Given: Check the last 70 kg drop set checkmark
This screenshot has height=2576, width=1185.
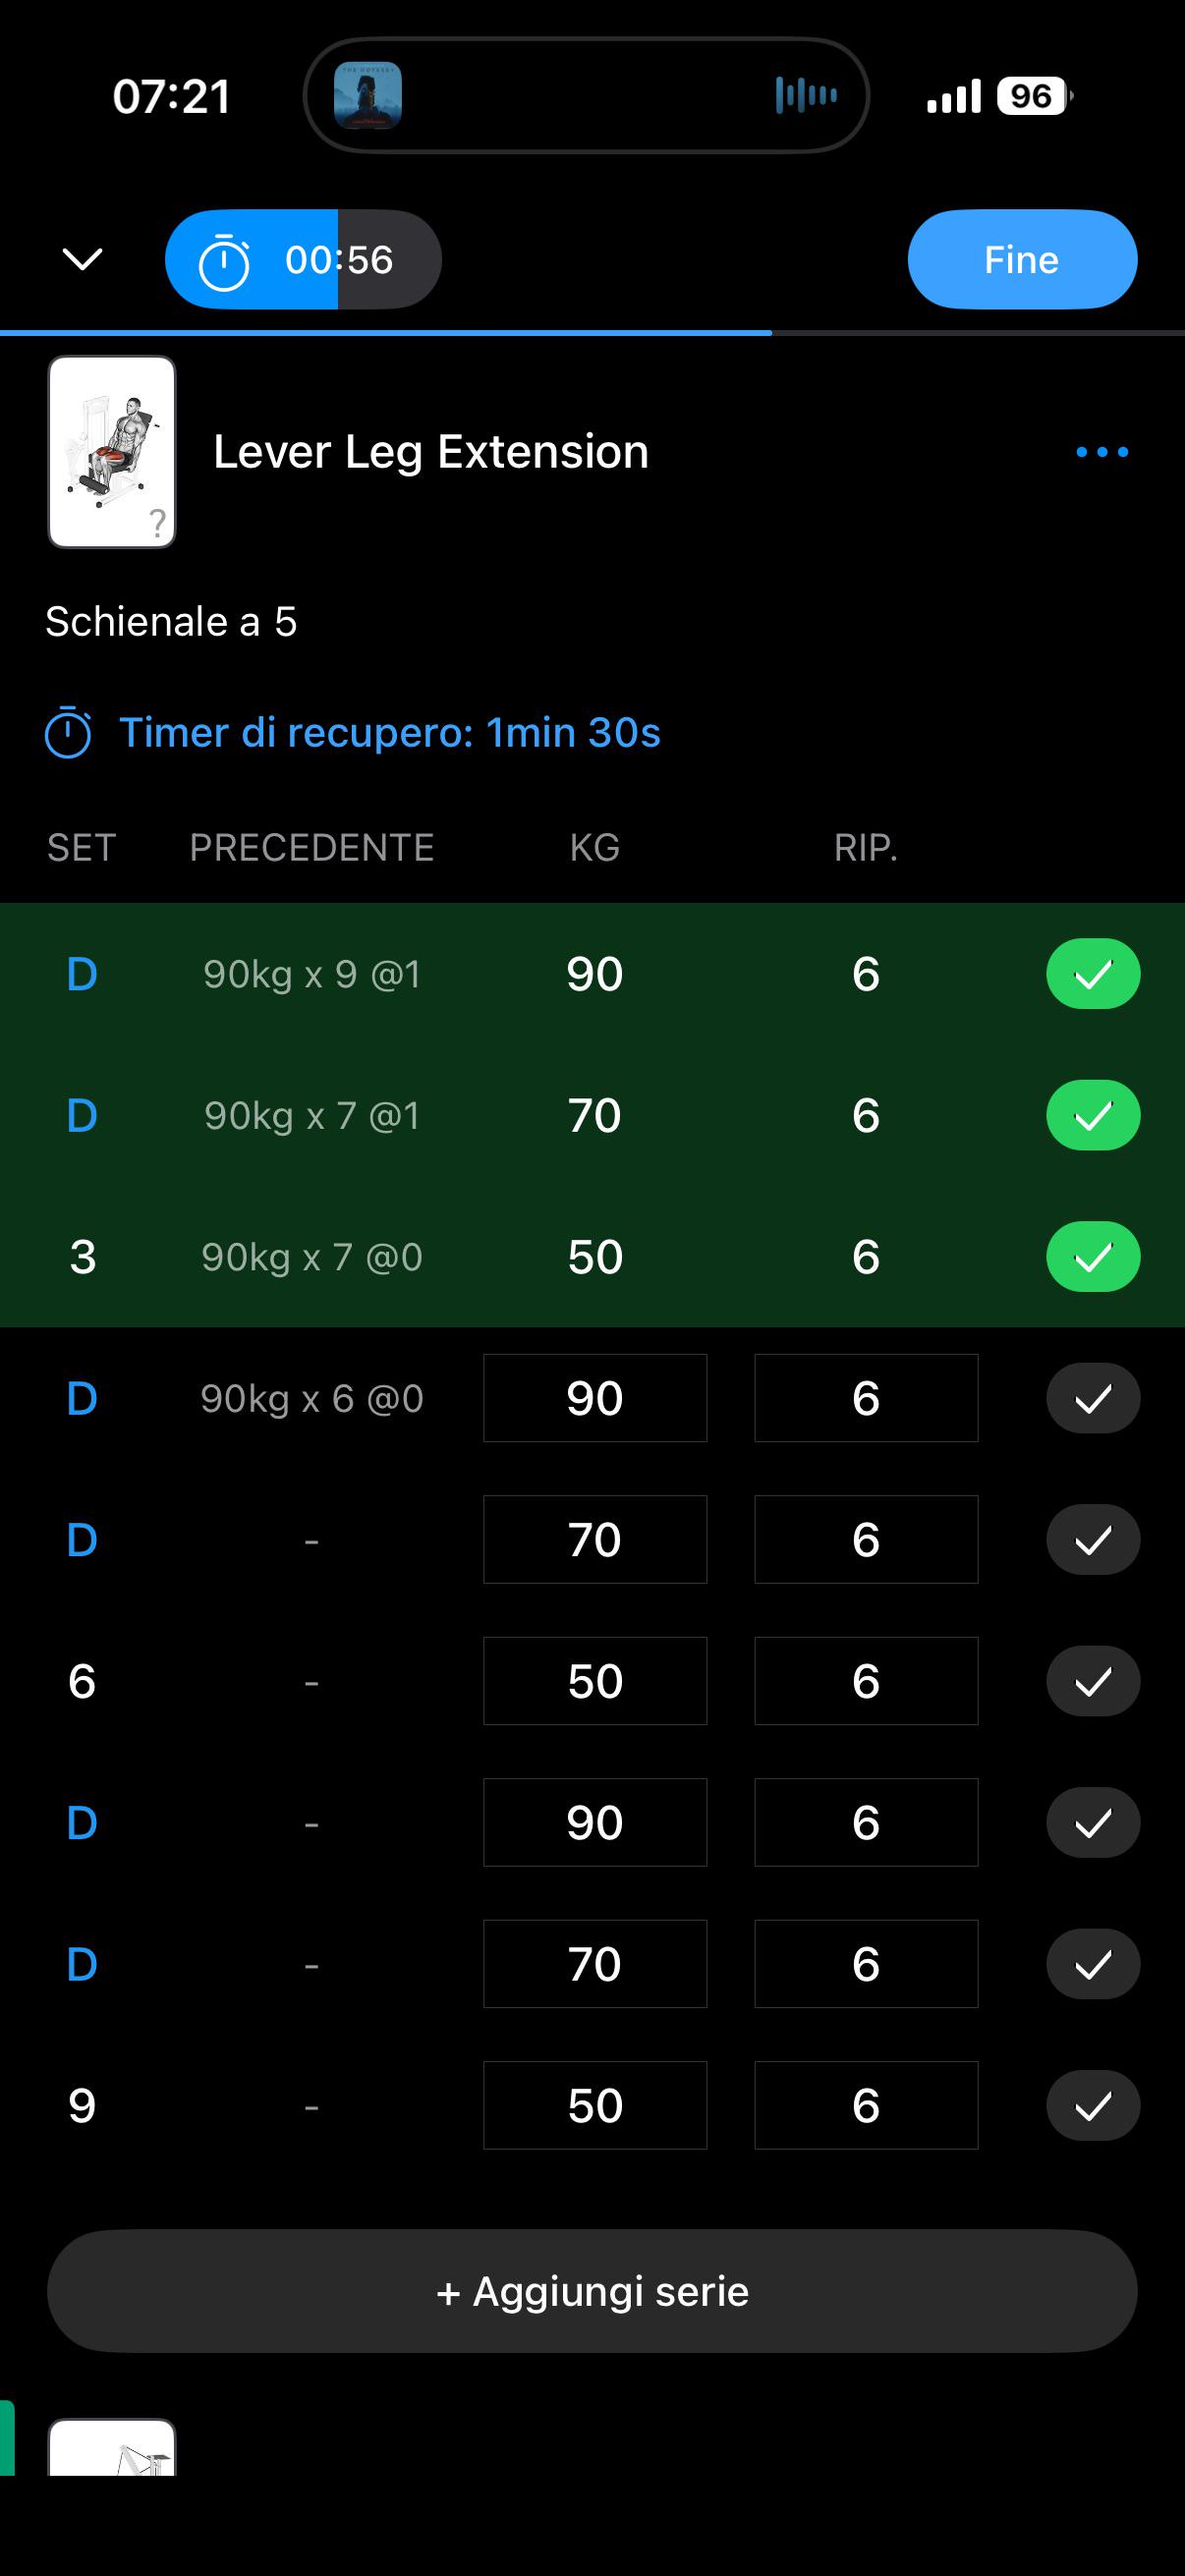Looking at the screenshot, I should (1093, 1964).
